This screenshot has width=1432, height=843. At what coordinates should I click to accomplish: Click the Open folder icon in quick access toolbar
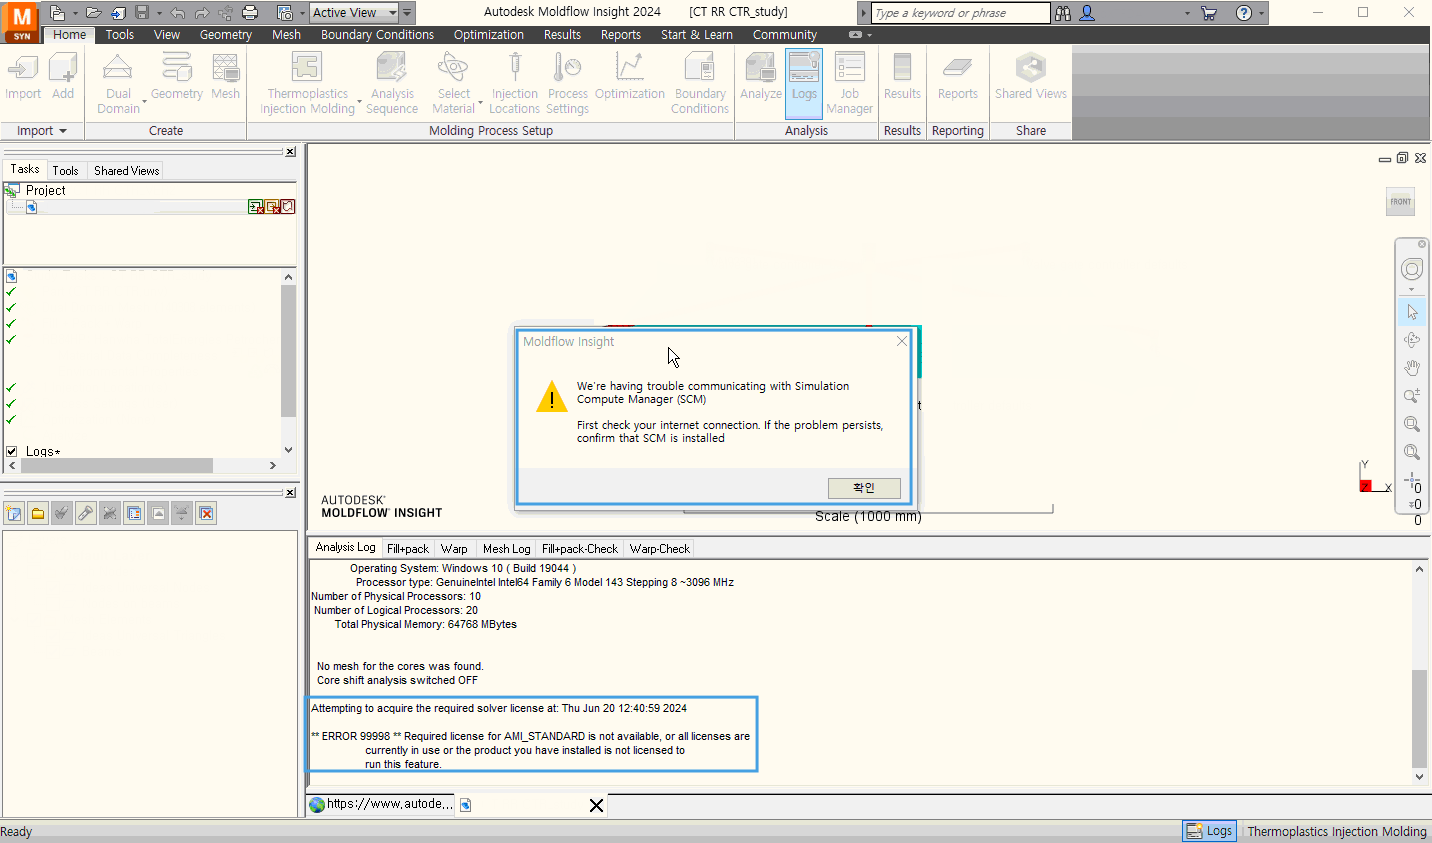pos(94,13)
